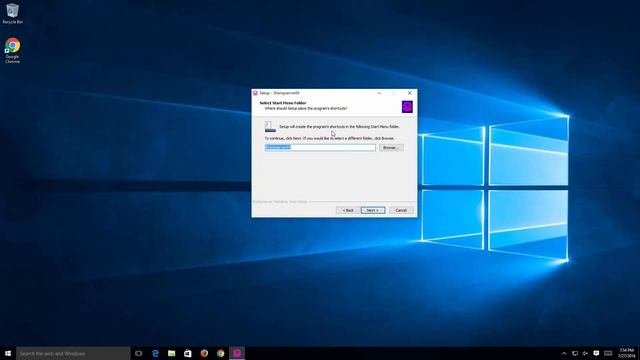Launch Chrome from the taskbar
This screenshot has width=640, height=360.
point(220,353)
